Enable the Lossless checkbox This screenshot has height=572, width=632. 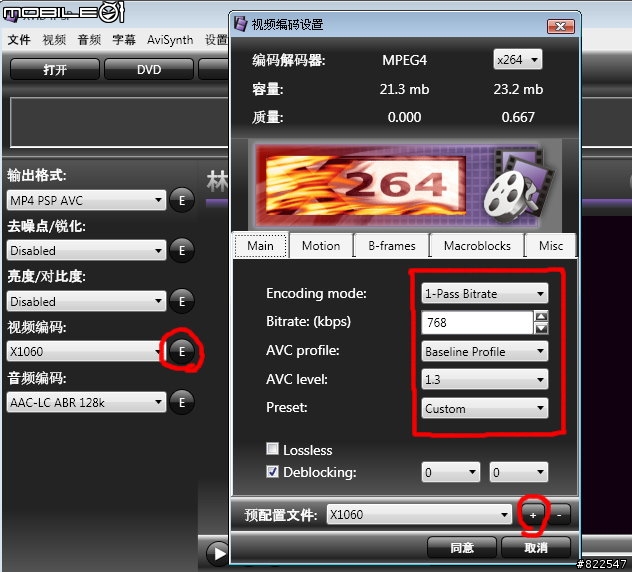click(272, 449)
